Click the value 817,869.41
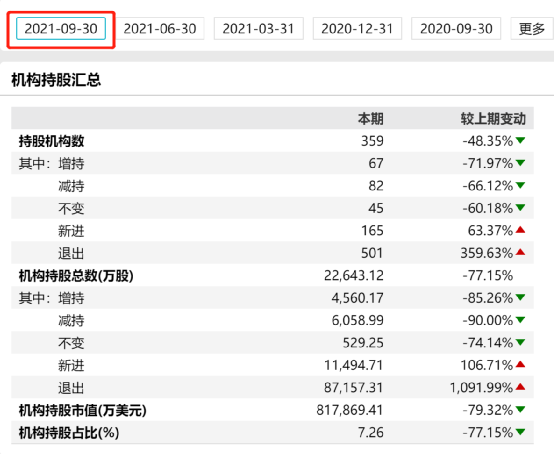 tap(350, 410)
